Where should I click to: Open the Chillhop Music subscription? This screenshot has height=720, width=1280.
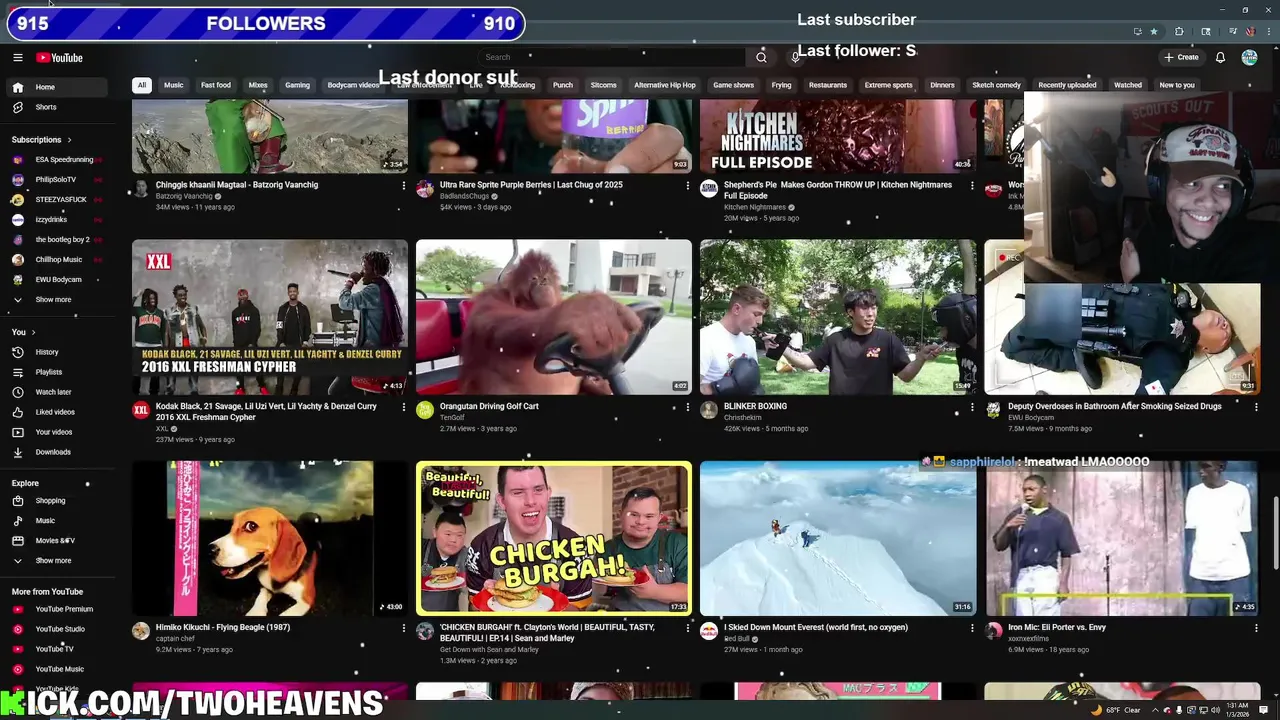[x=58, y=260]
